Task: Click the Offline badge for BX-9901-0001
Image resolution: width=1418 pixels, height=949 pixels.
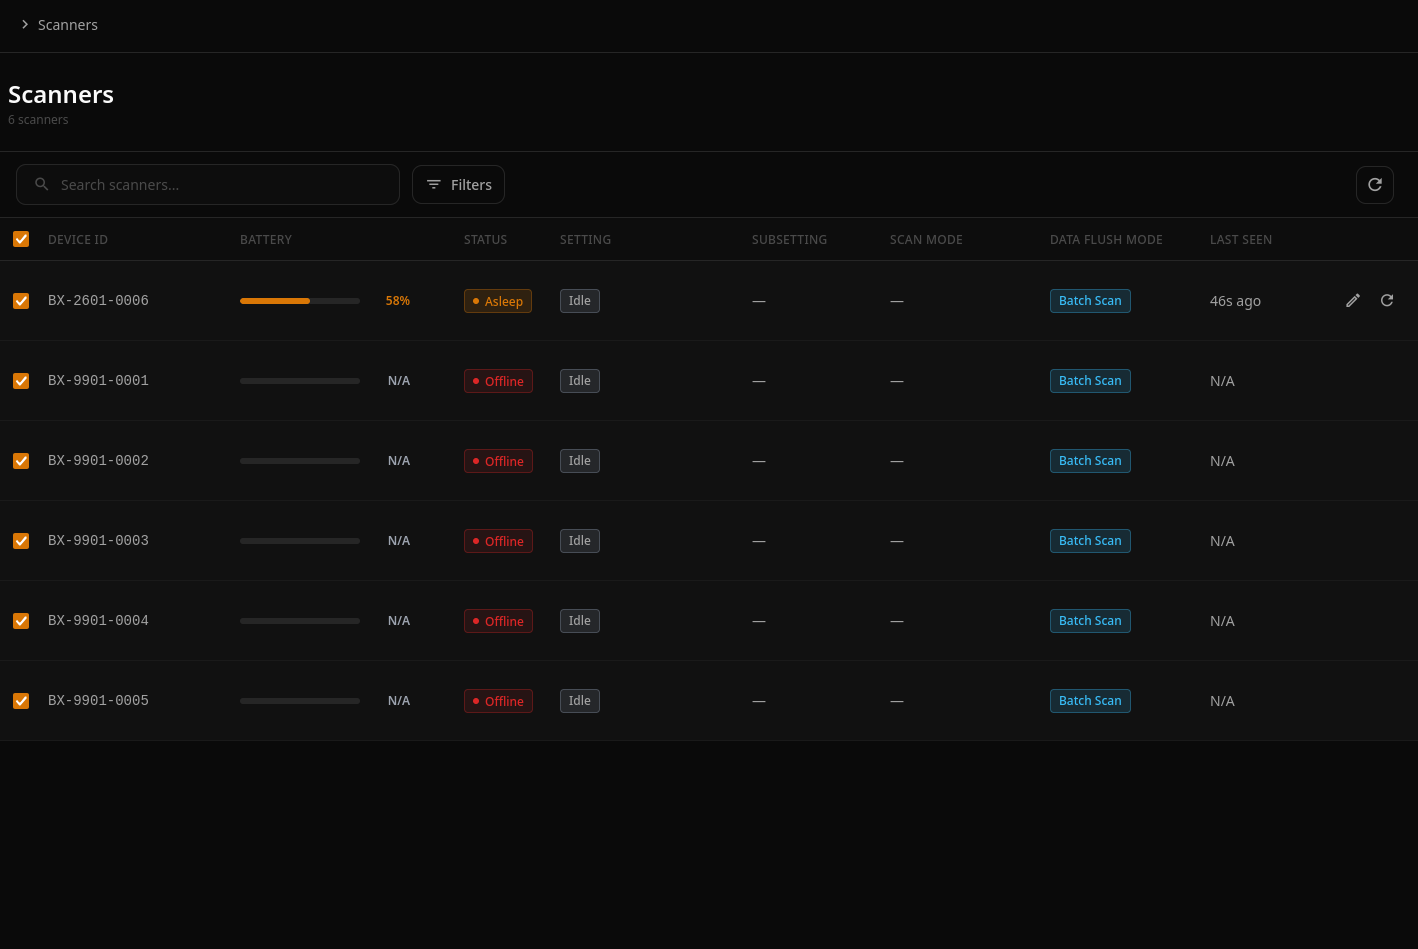Action: point(498,381)
